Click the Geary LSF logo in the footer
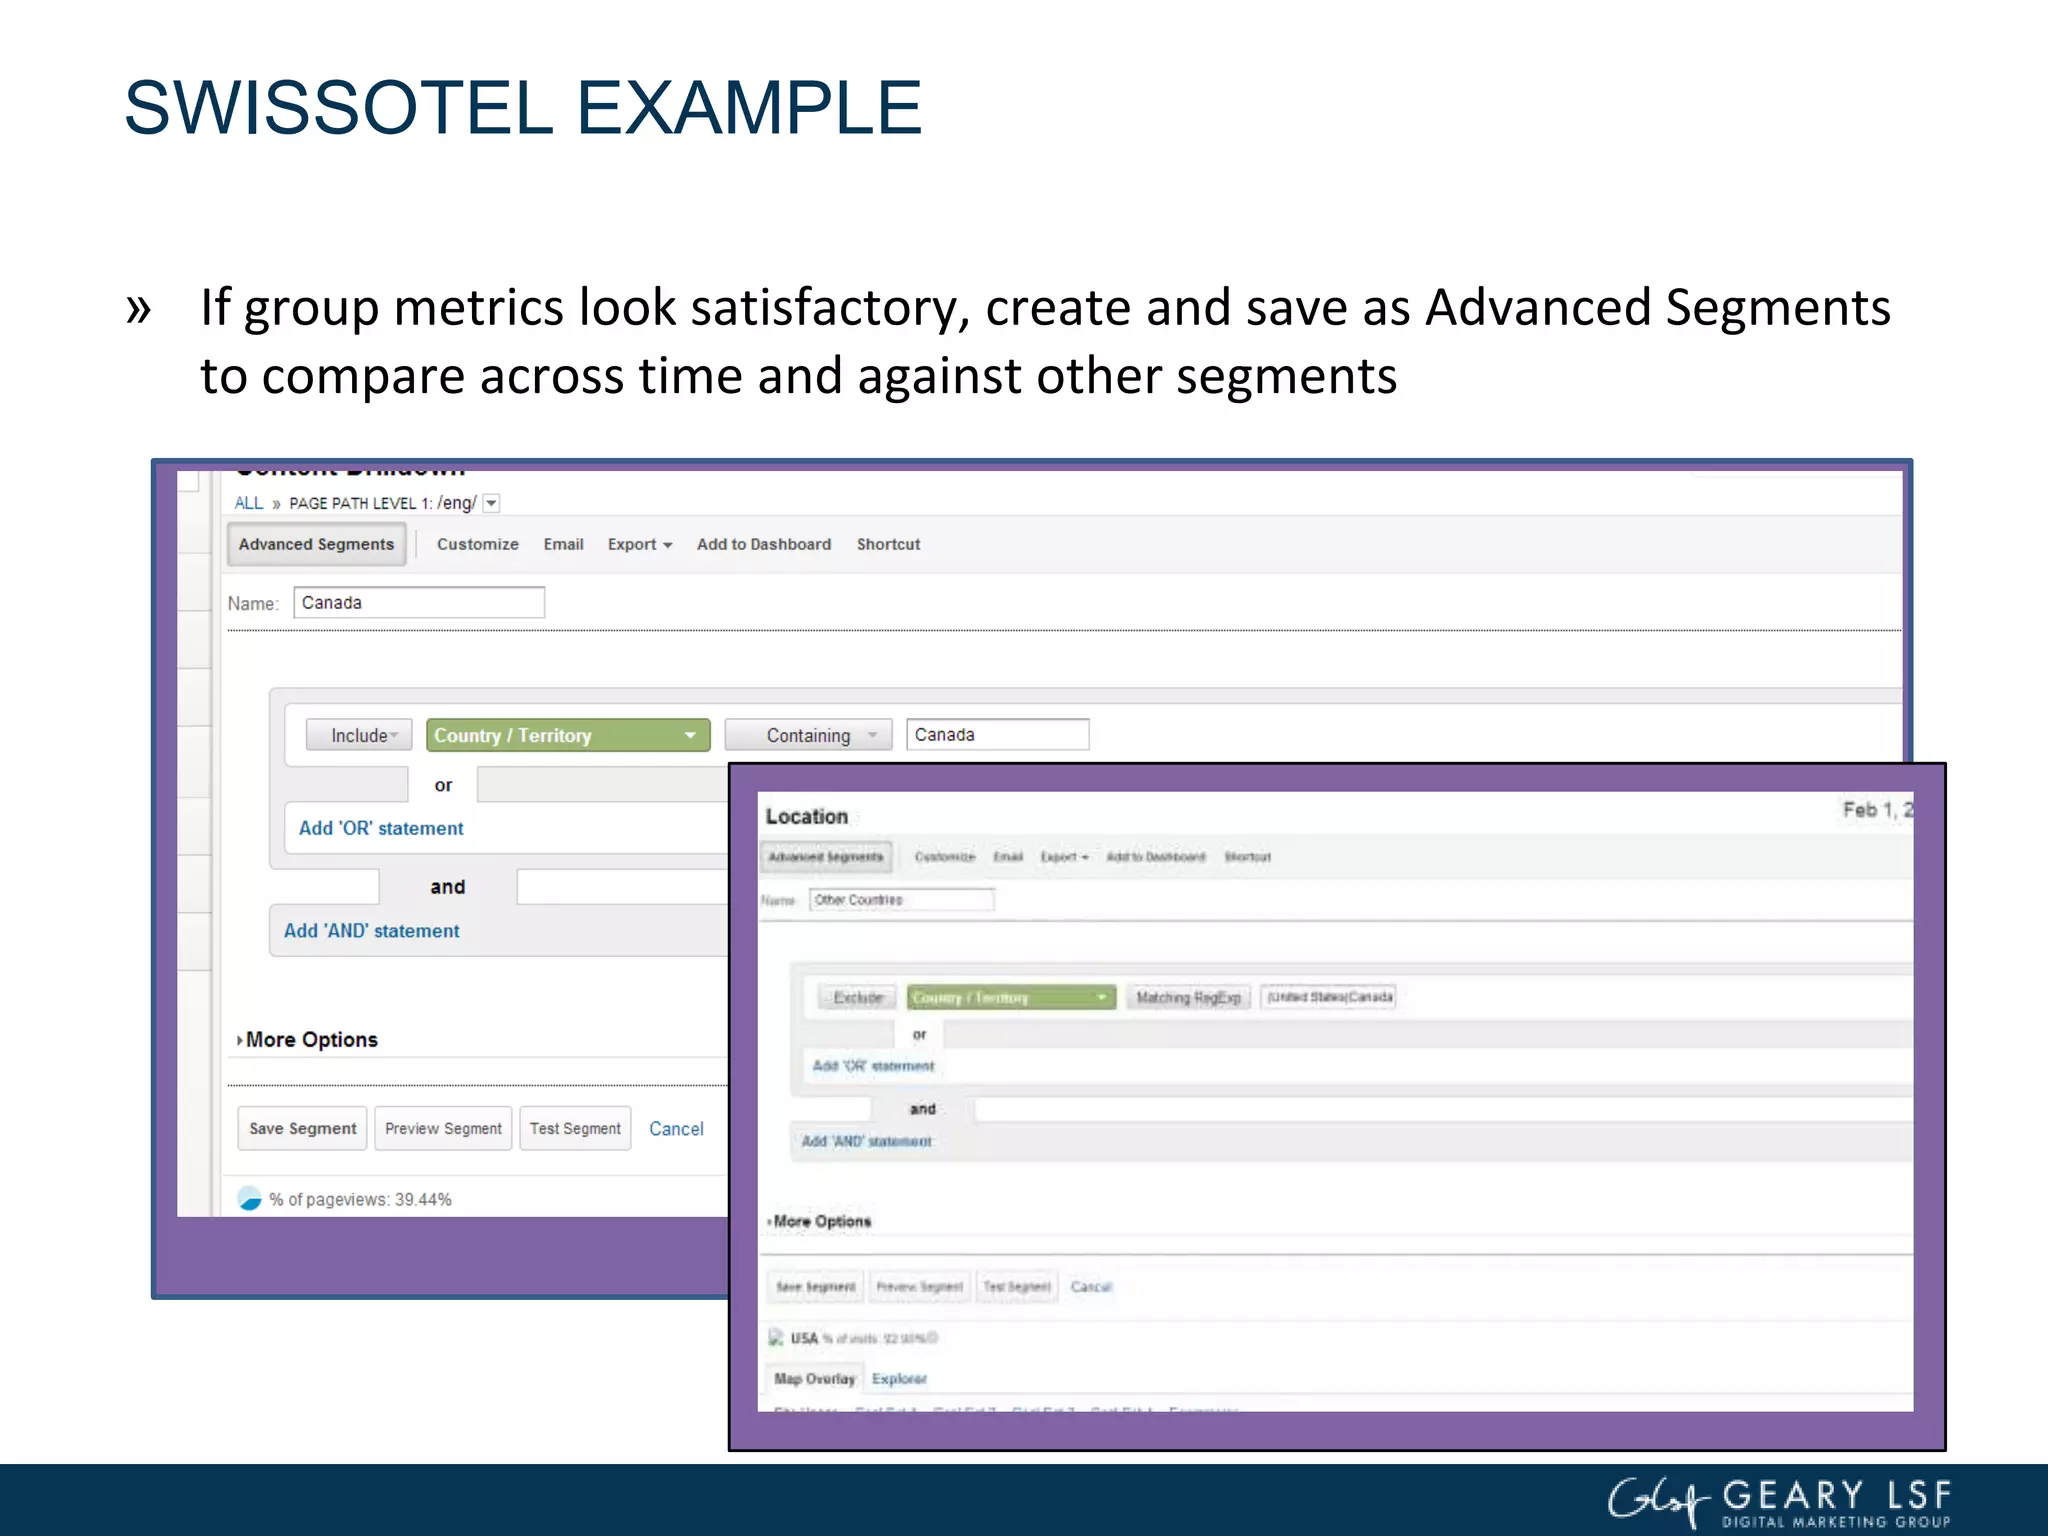The height and width of the screenshot is (1536, 2048). tap(1779, 1502)
